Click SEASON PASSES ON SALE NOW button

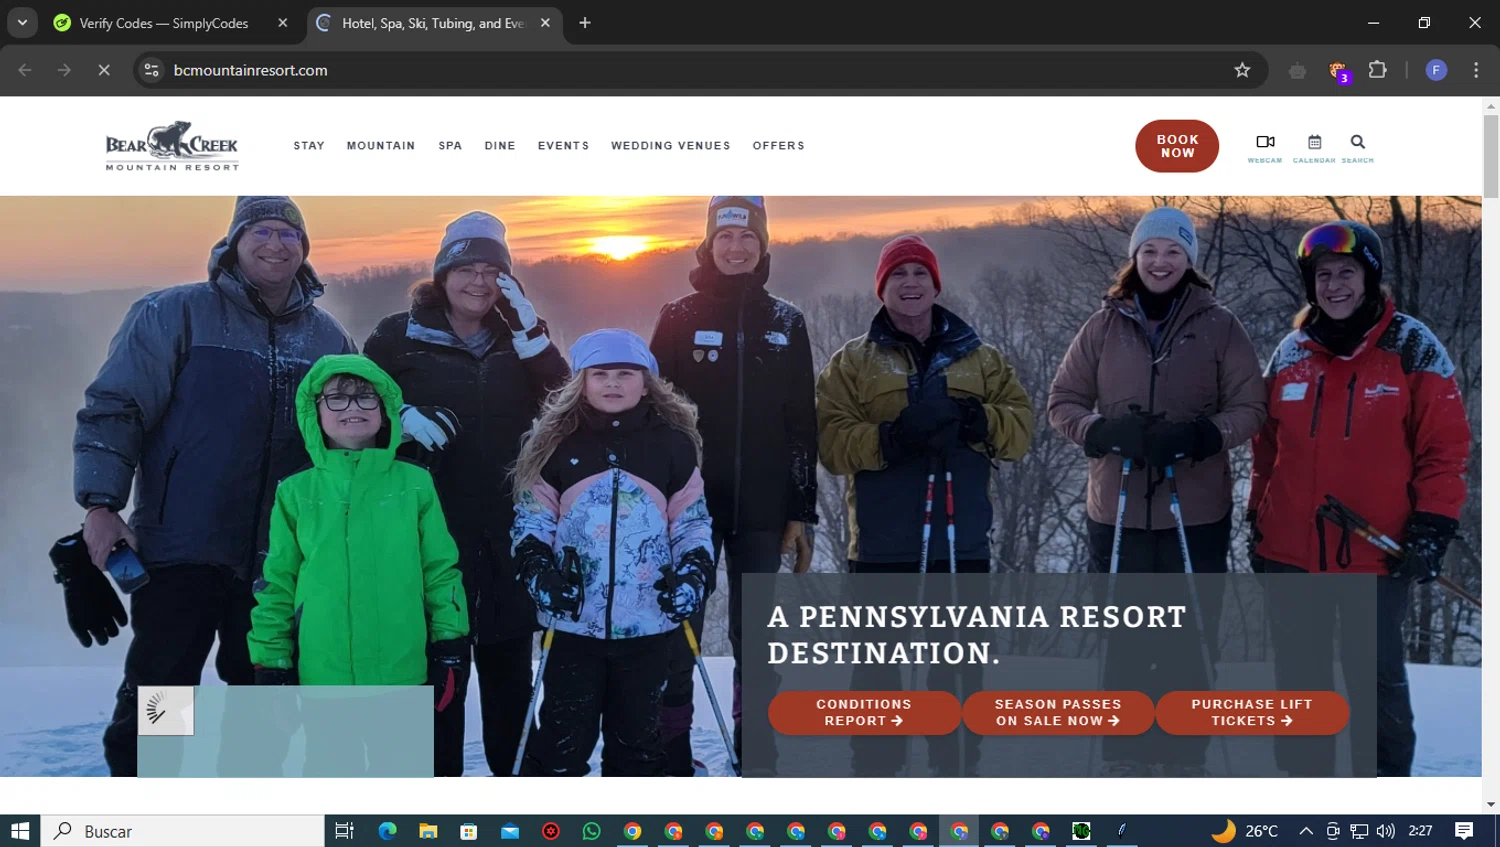point(1058,713)
